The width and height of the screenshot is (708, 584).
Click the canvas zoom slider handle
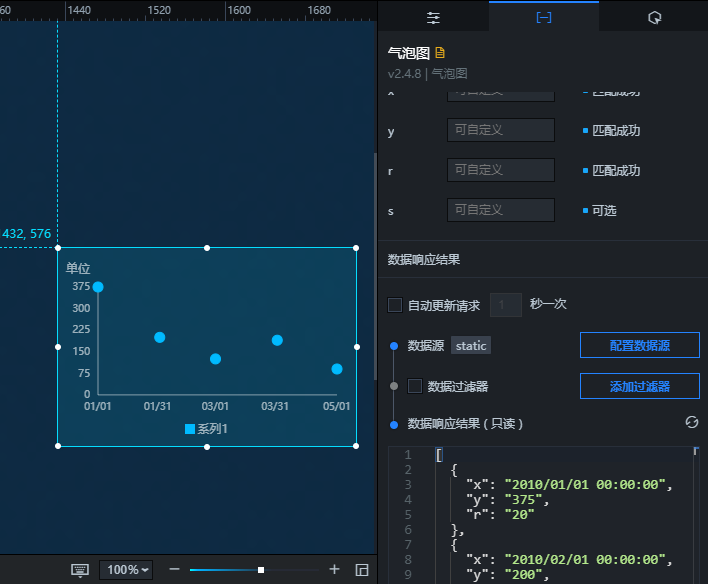[x=261, y=570]
